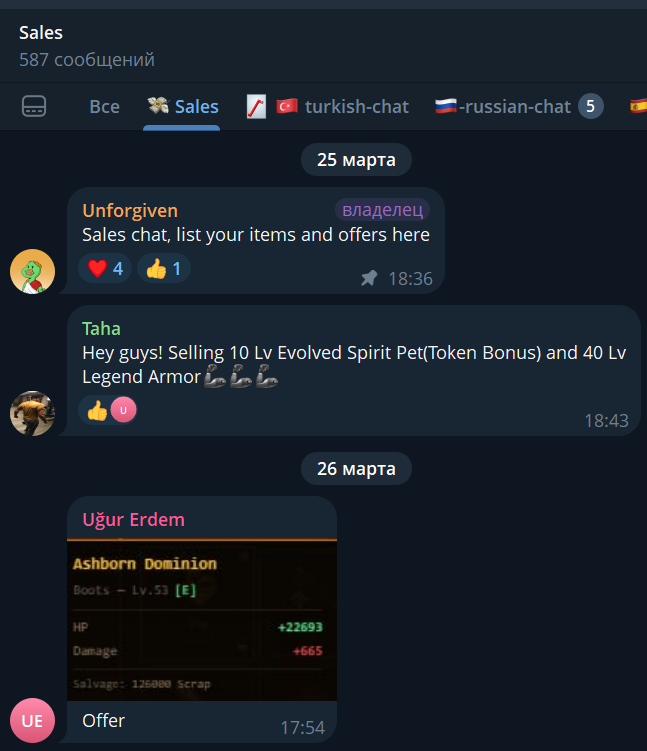Click the Russian flag icon
This screenshot has height=751, width=647.
pos(445,106)
